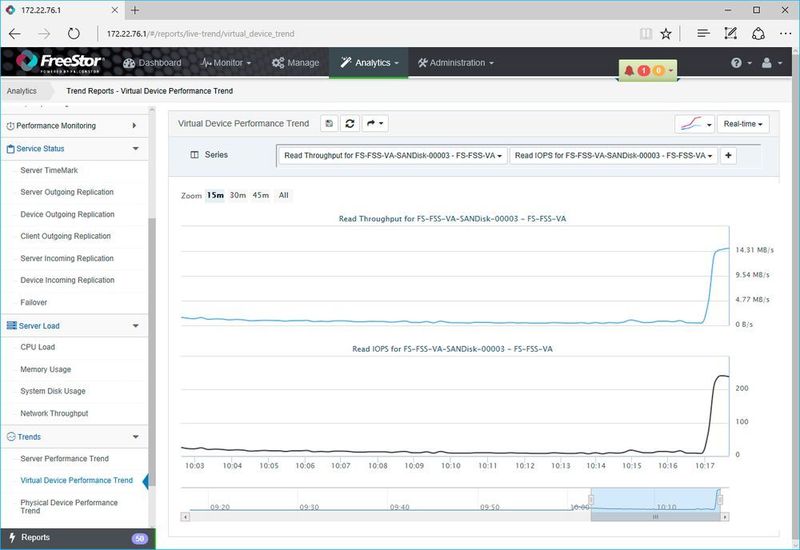Open the Read IOPS series dropdown
Screen dimensions: 800x550
click(x=613, y=156)
